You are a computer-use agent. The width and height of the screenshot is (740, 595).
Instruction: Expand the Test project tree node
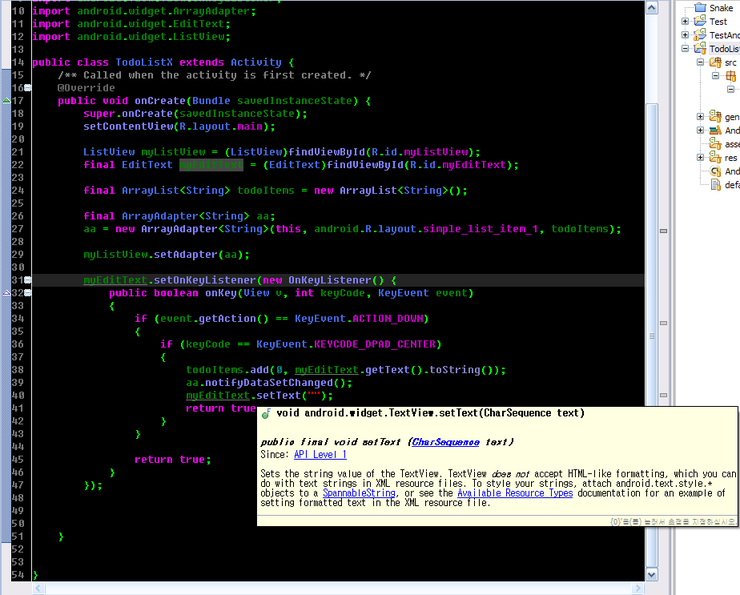(x=685, y=21)
